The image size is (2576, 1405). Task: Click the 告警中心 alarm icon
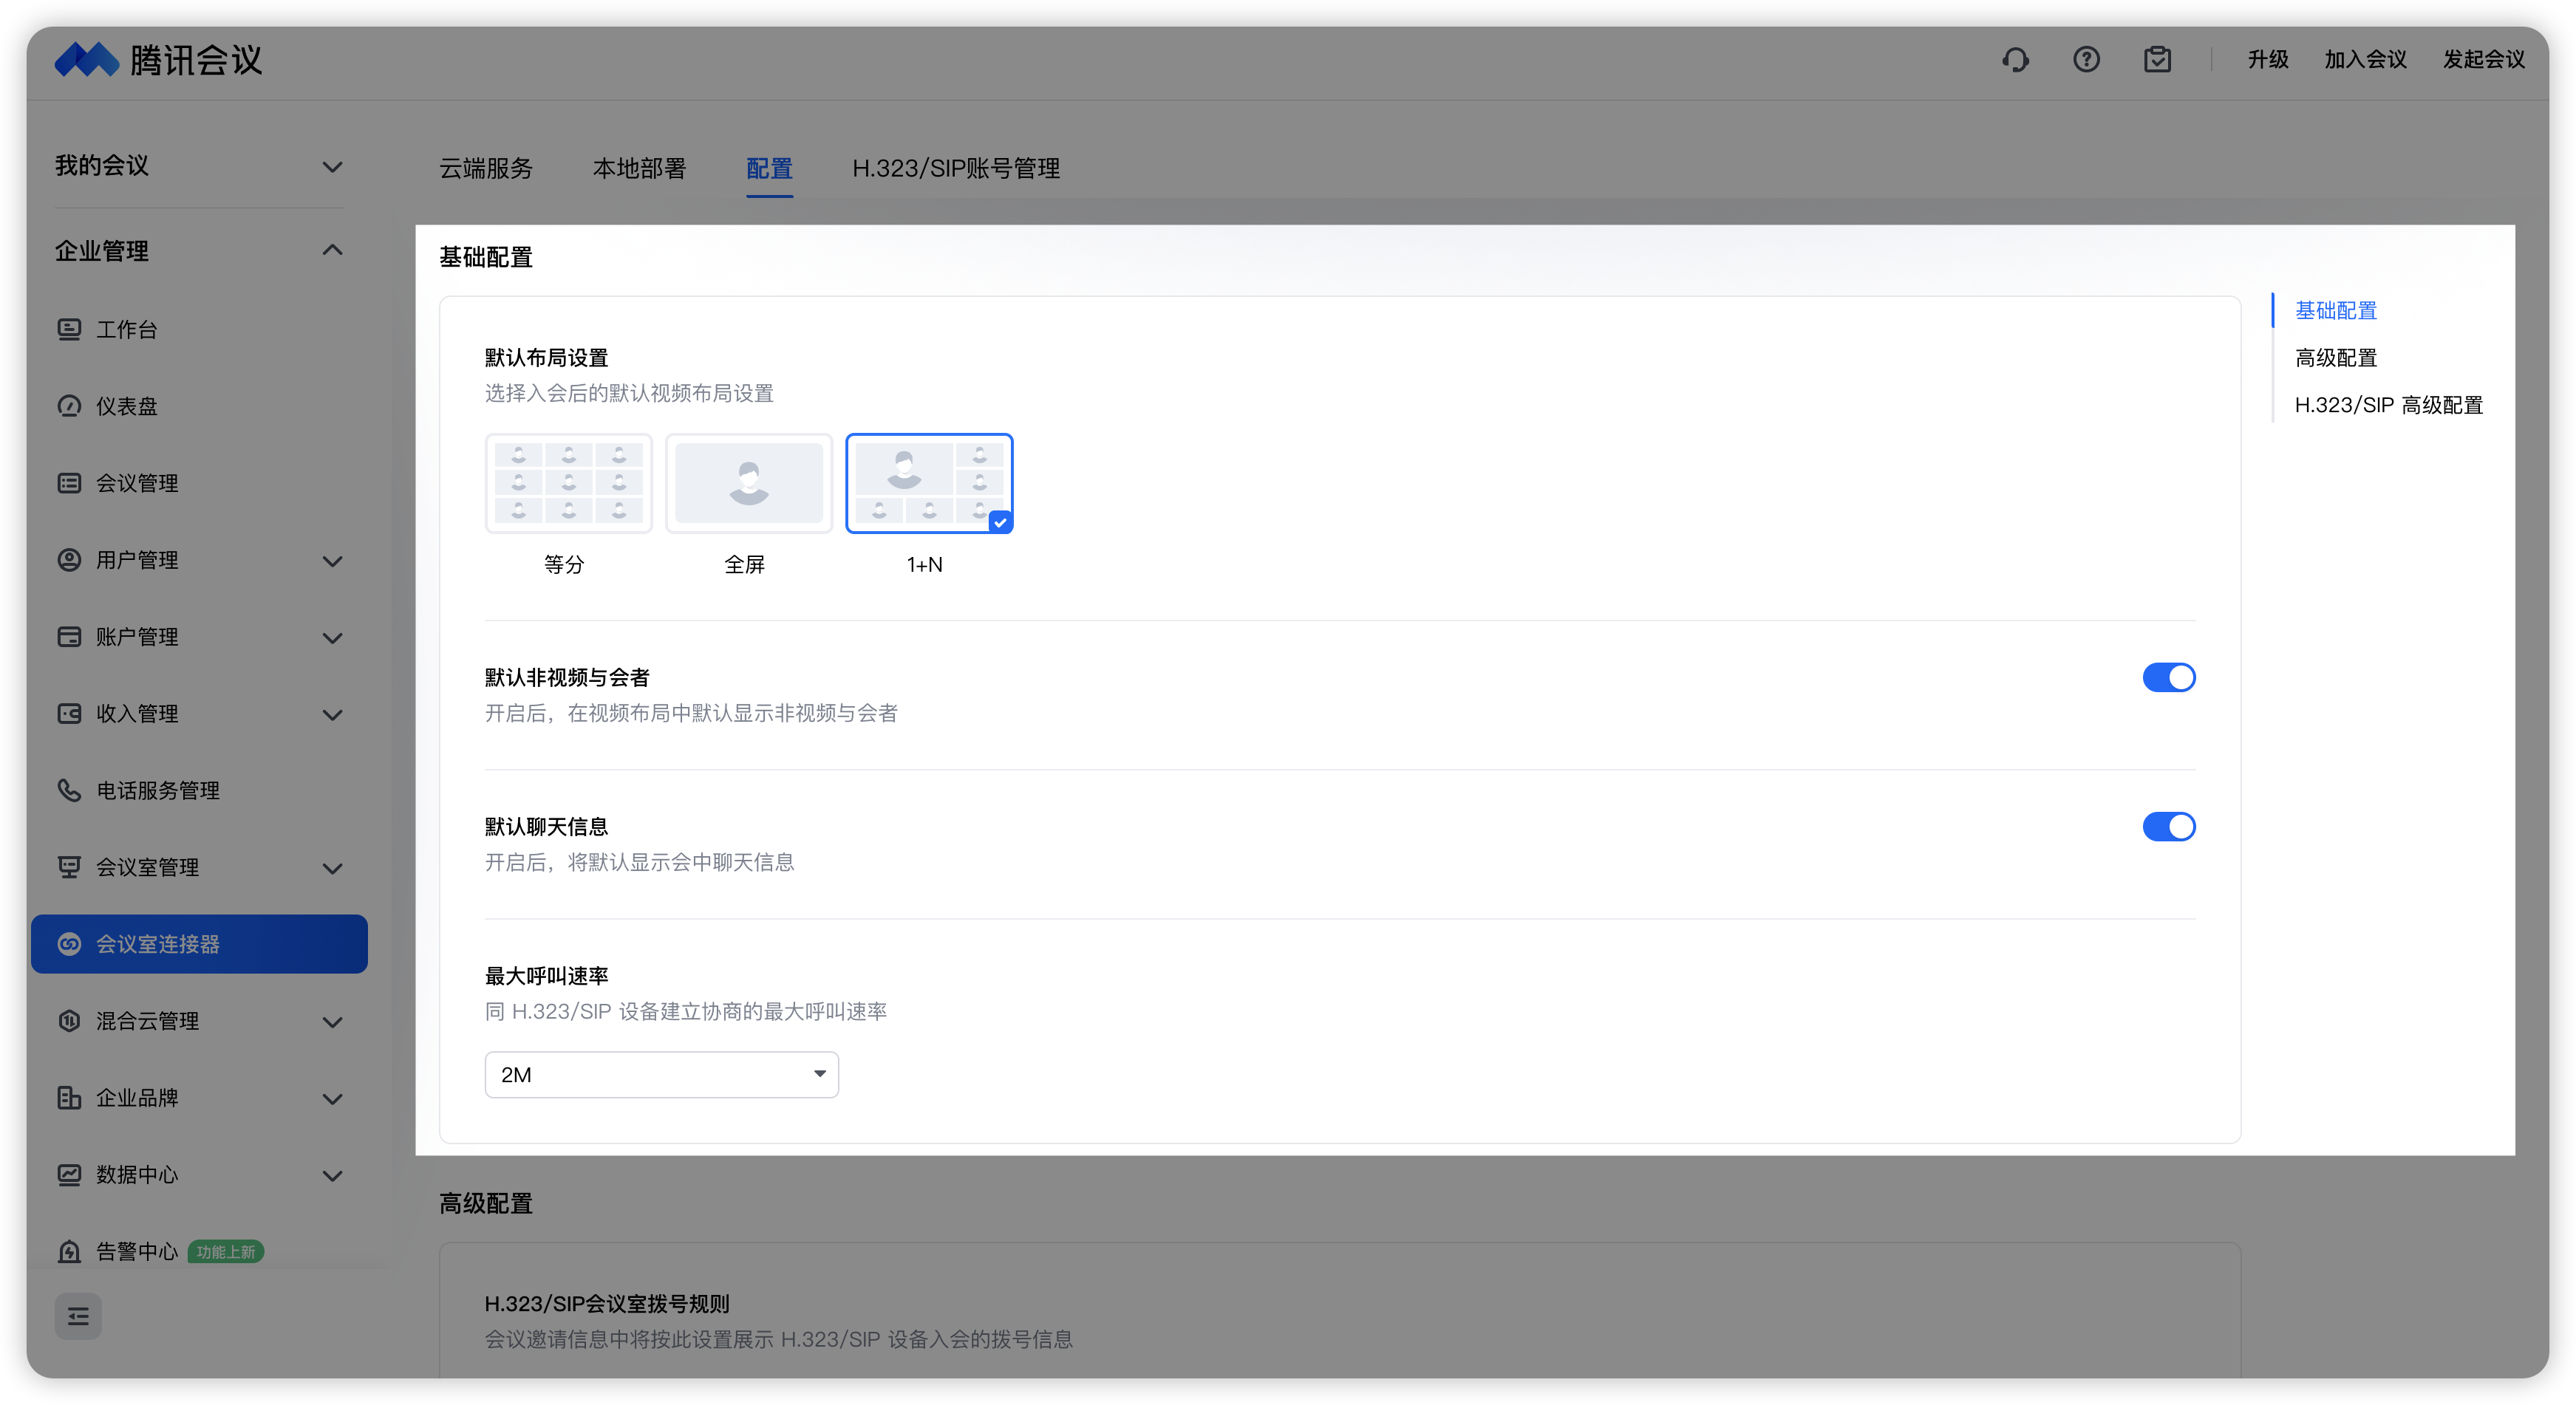point(69,1251)
